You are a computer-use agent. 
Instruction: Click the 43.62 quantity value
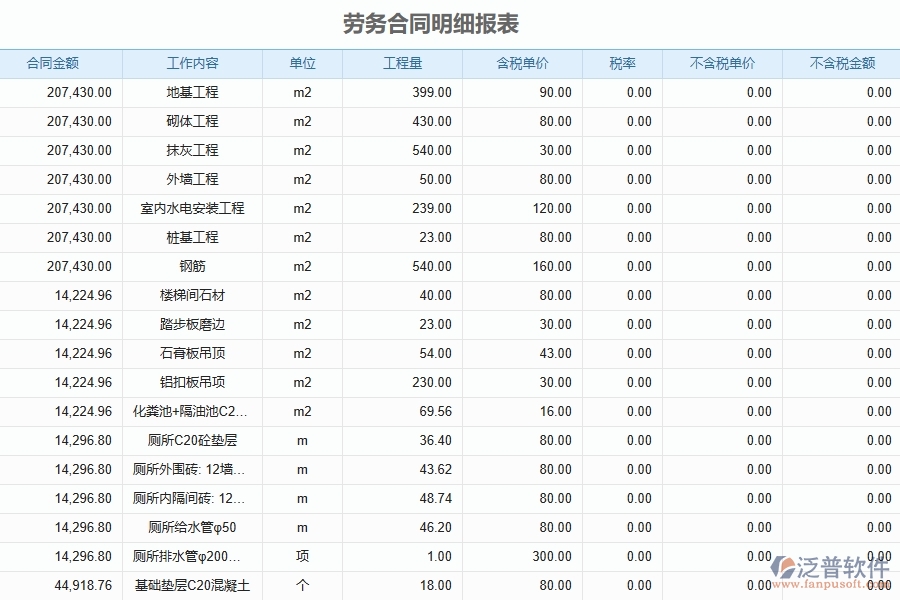tap(436, 469)
